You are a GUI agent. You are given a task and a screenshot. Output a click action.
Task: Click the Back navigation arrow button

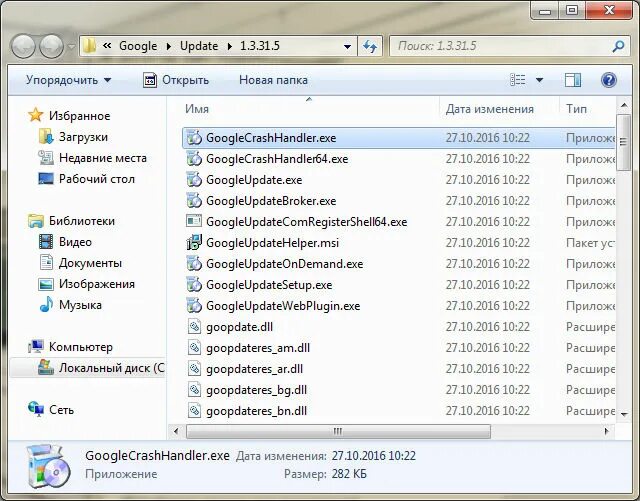coord(24,46)
